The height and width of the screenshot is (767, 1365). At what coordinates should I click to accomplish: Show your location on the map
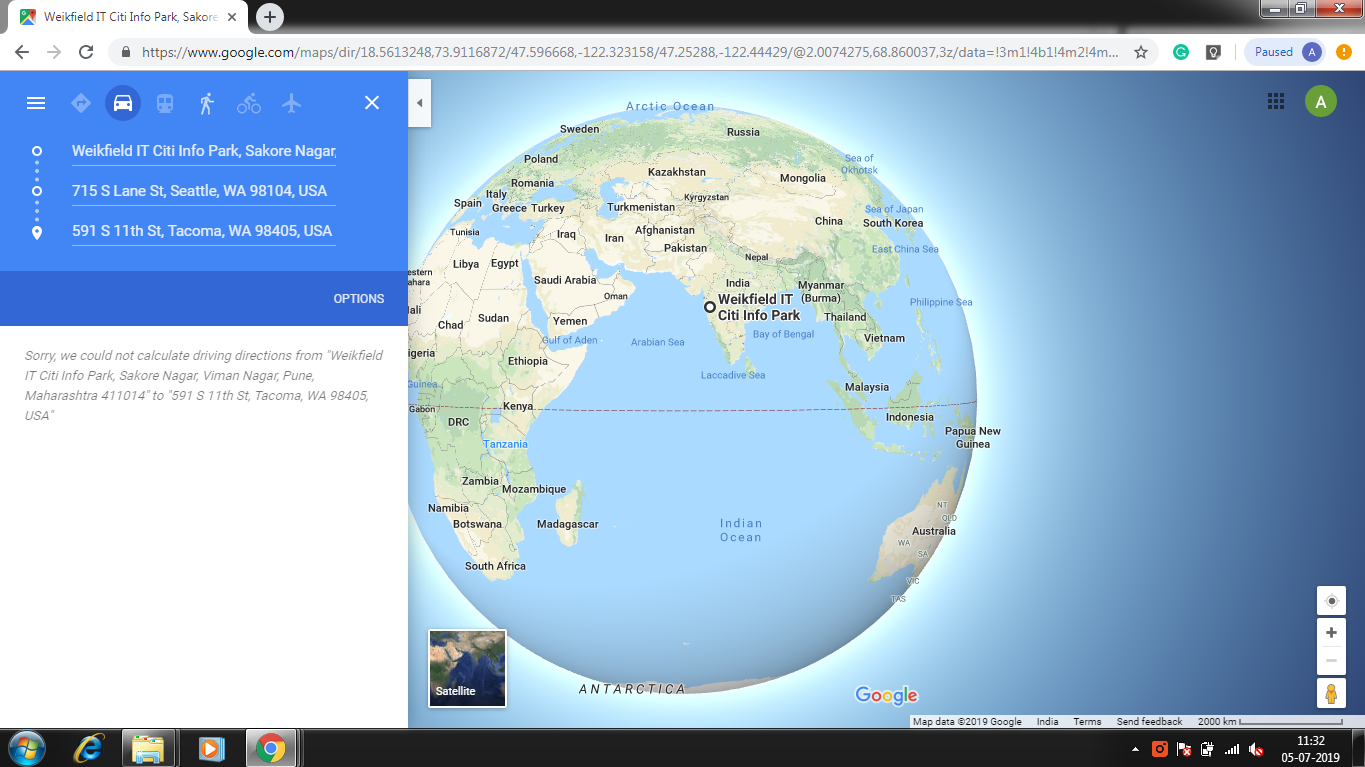click(1331, 601)
